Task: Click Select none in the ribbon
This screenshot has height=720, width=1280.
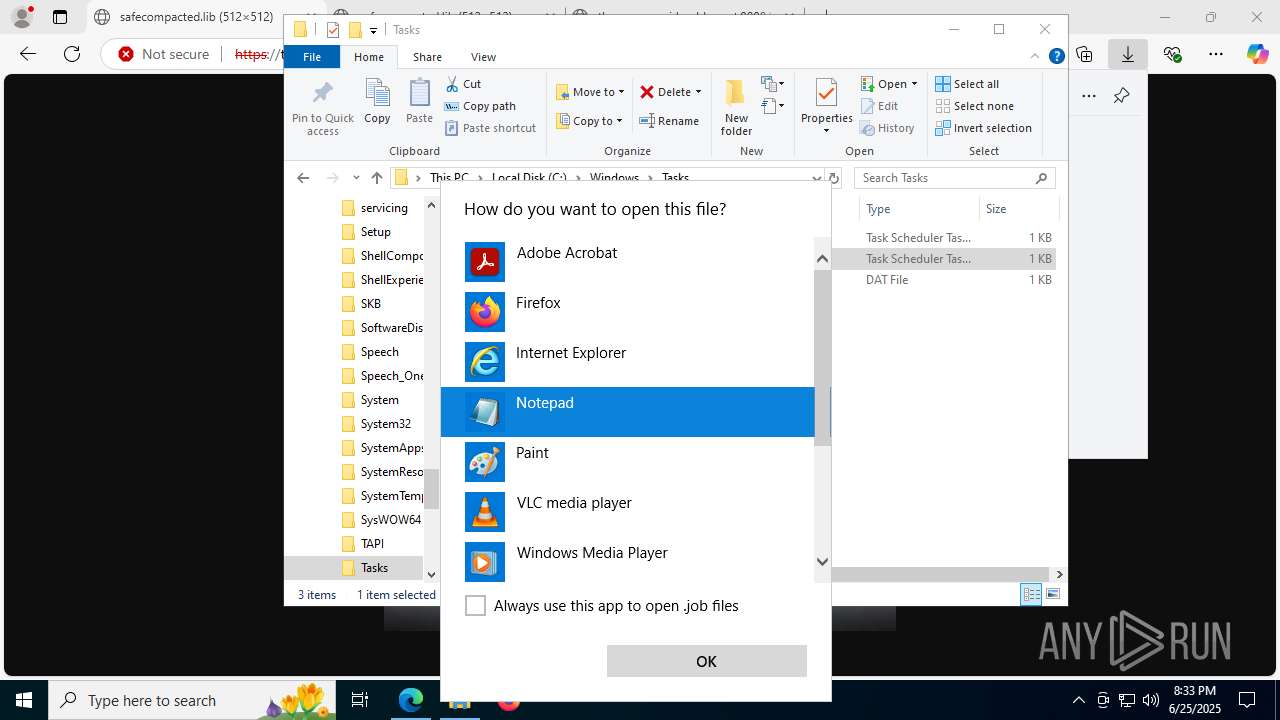Action: pyautogui.click(x=974, y=106)
